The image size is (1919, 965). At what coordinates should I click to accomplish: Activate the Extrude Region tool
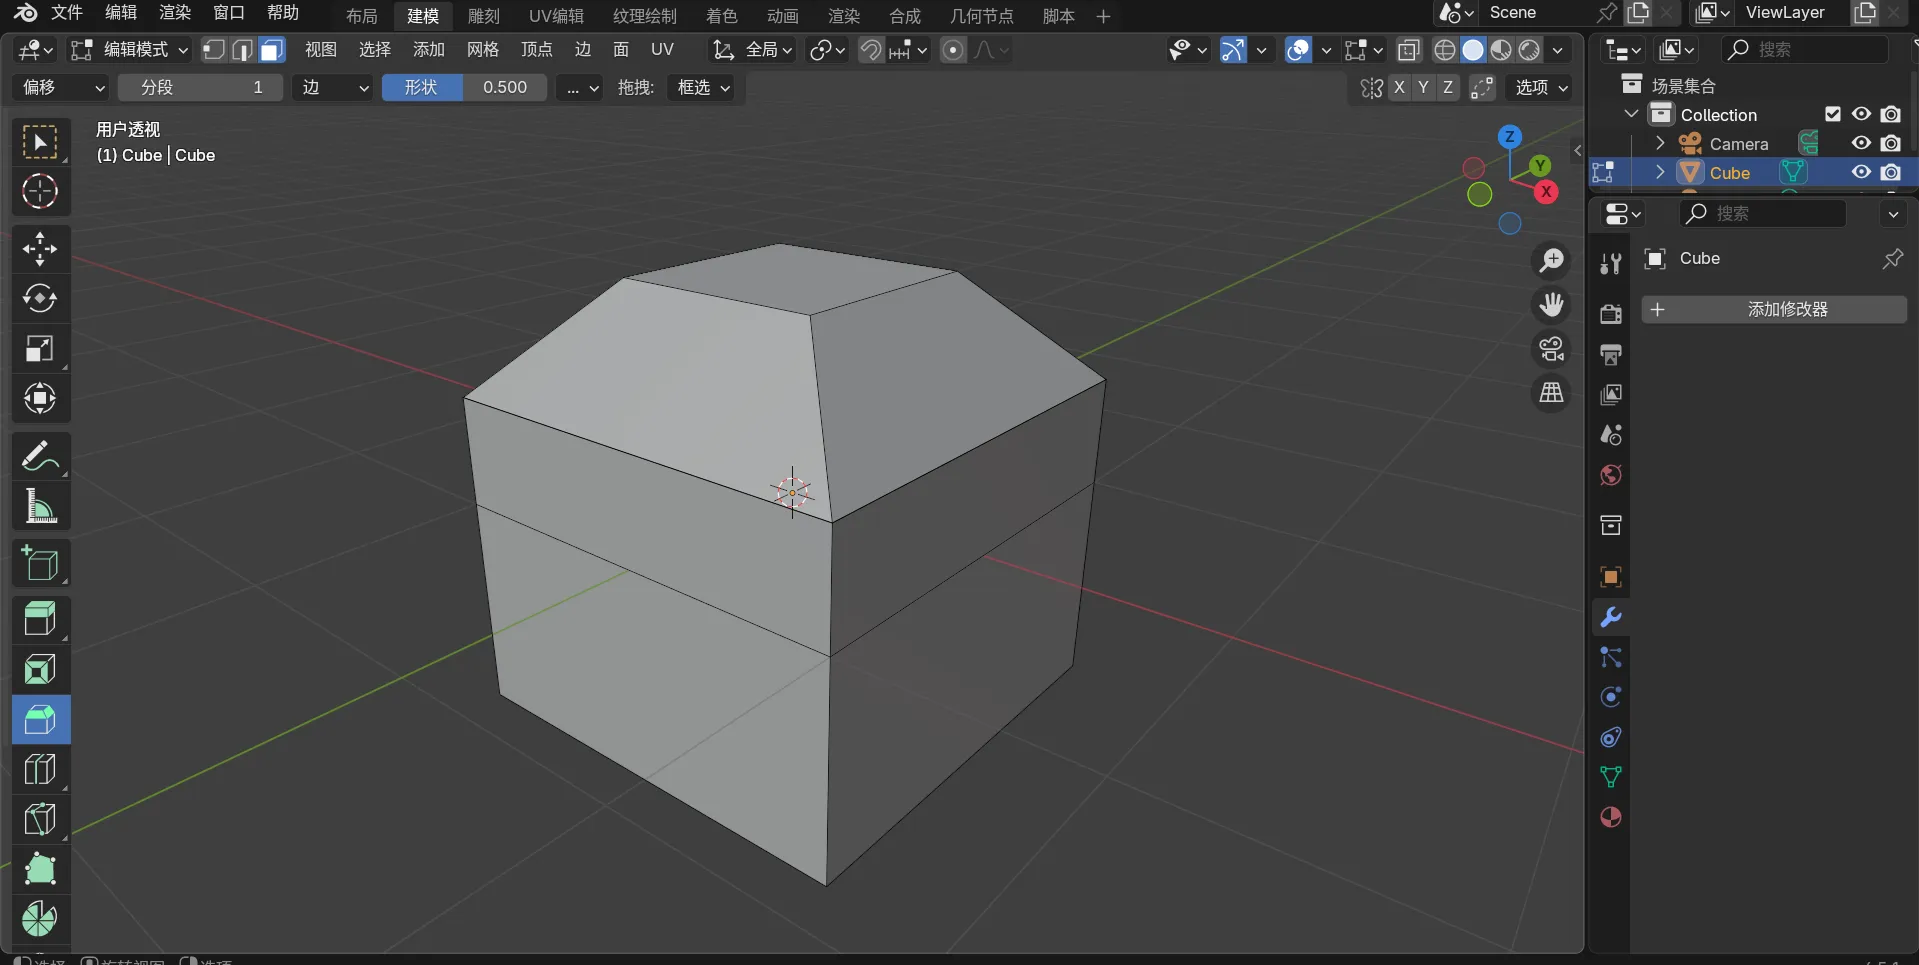40,619
